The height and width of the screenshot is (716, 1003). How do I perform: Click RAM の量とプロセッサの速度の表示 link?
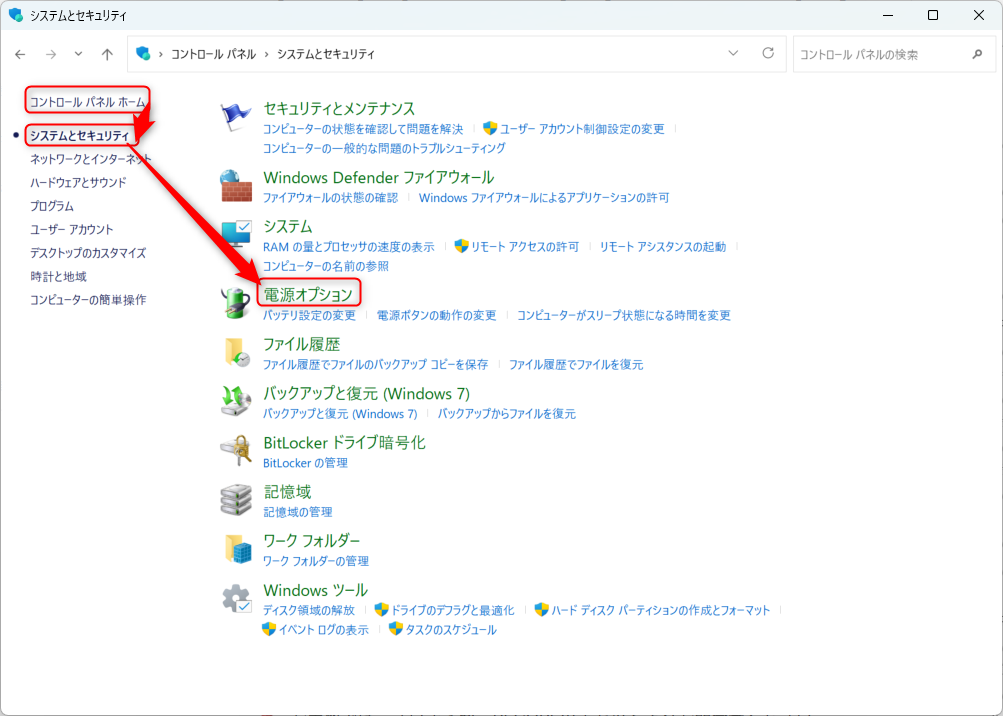point(349,246)
